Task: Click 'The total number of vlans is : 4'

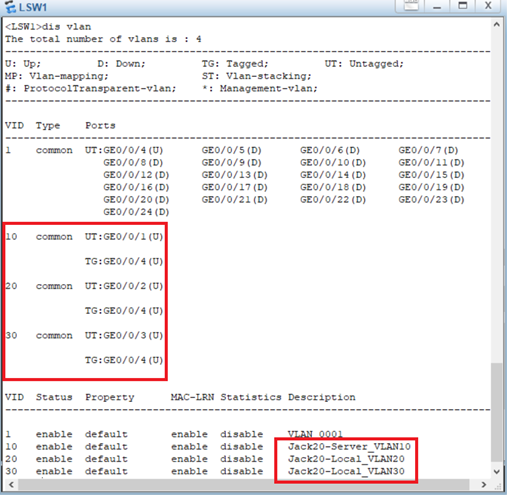Action: click(x=103, y=39)
